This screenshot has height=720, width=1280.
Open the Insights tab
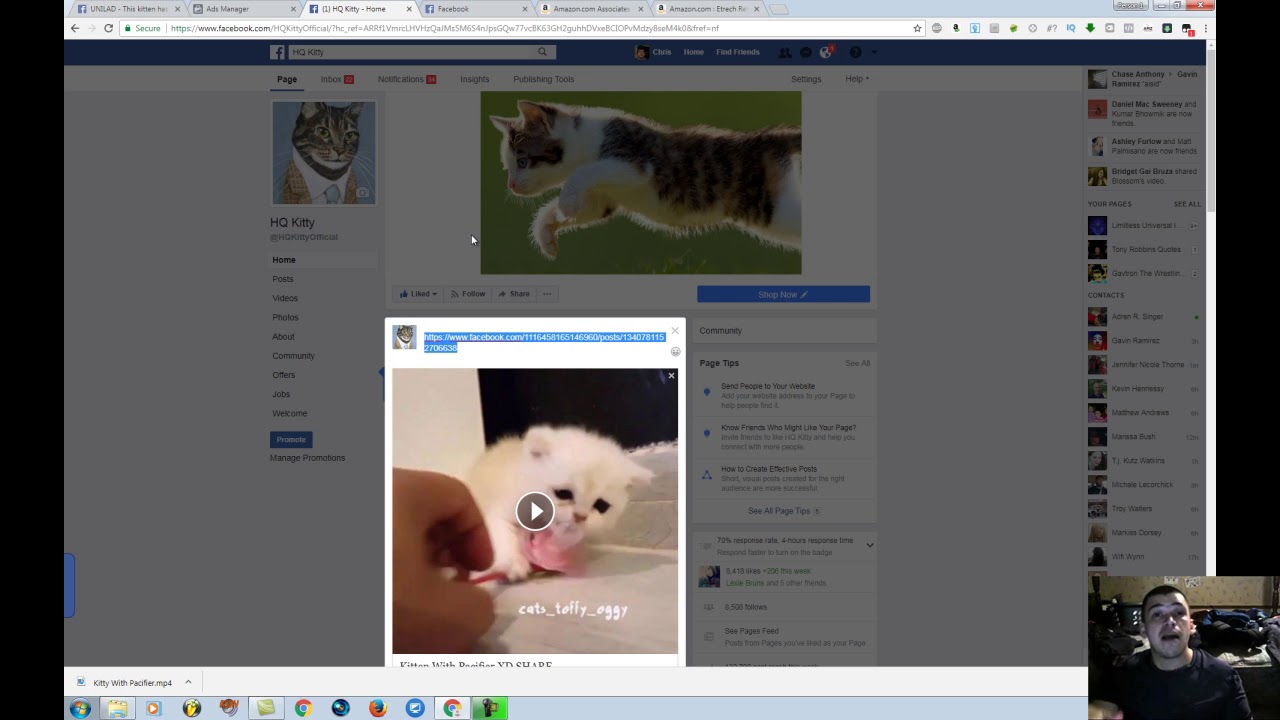[474, 79]
